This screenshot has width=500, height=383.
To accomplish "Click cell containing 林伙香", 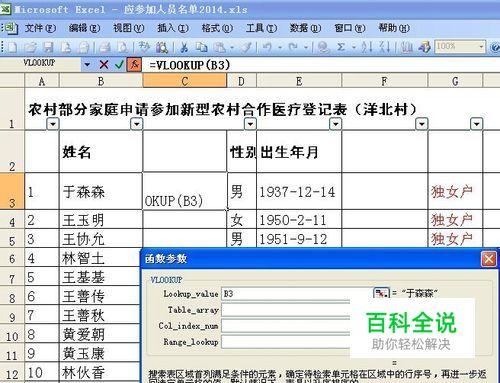I will click(x=100, y=372).
